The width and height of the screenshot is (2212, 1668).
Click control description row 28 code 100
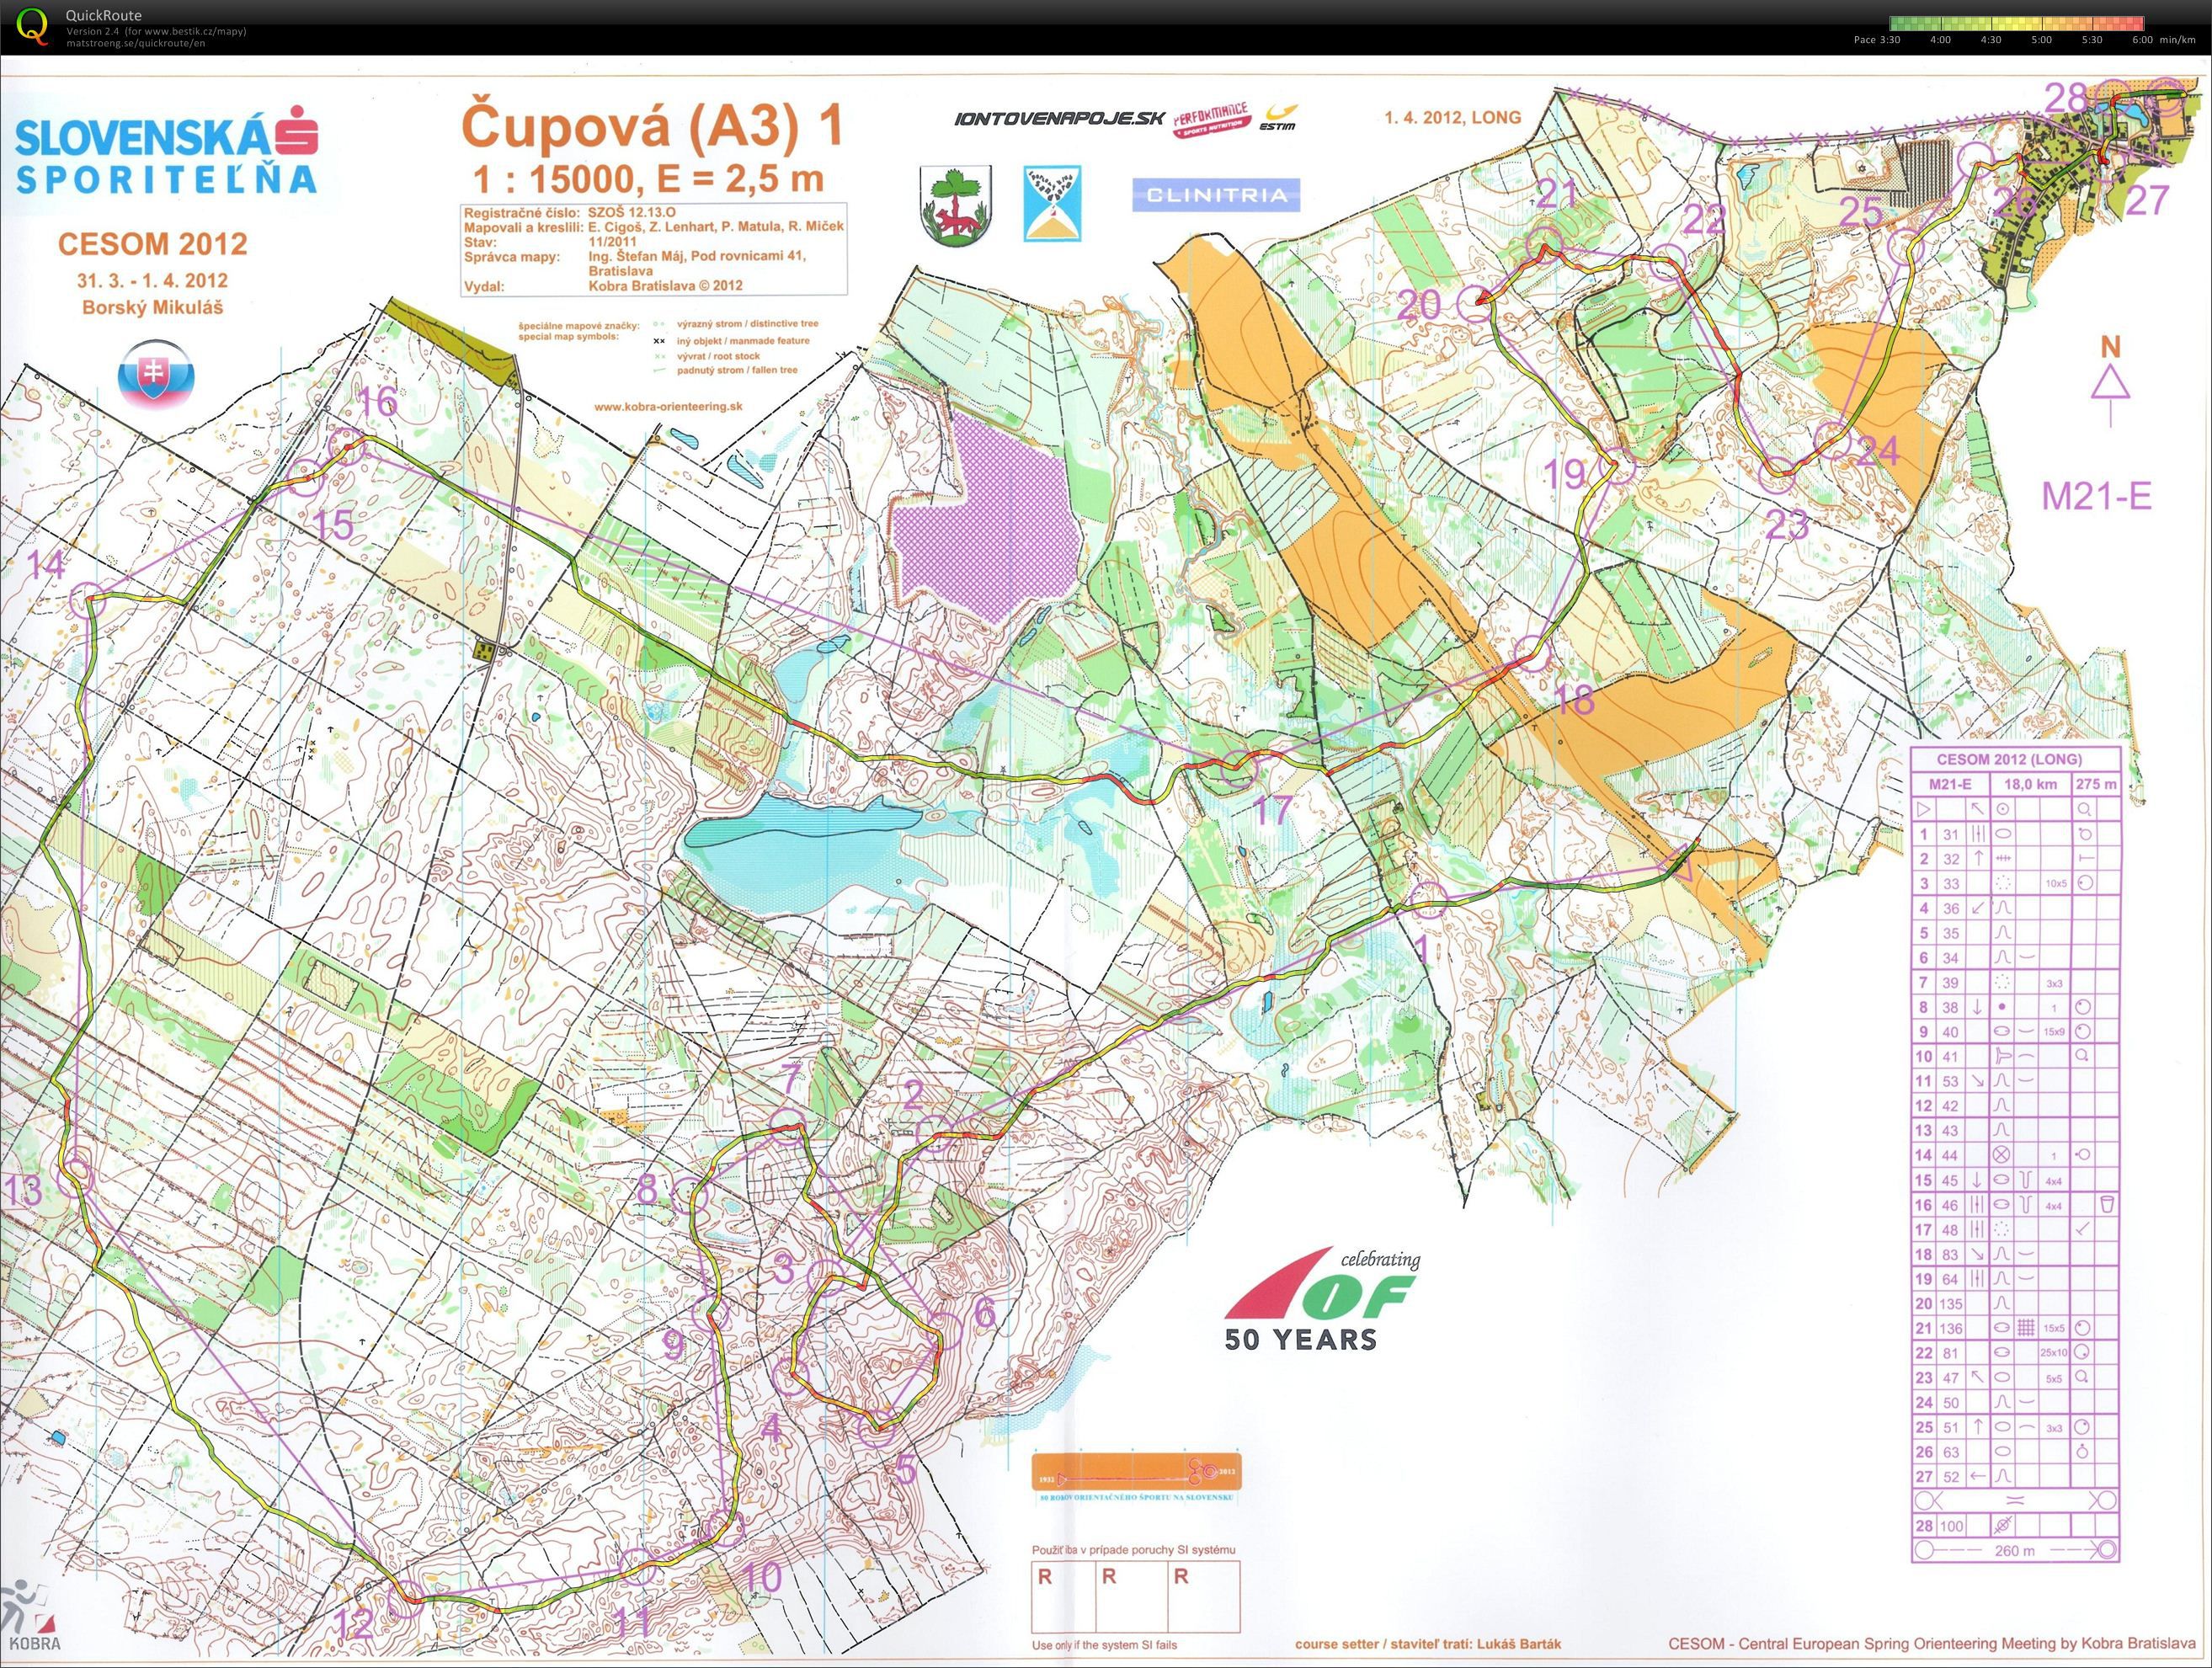tap(2015, 1526)
